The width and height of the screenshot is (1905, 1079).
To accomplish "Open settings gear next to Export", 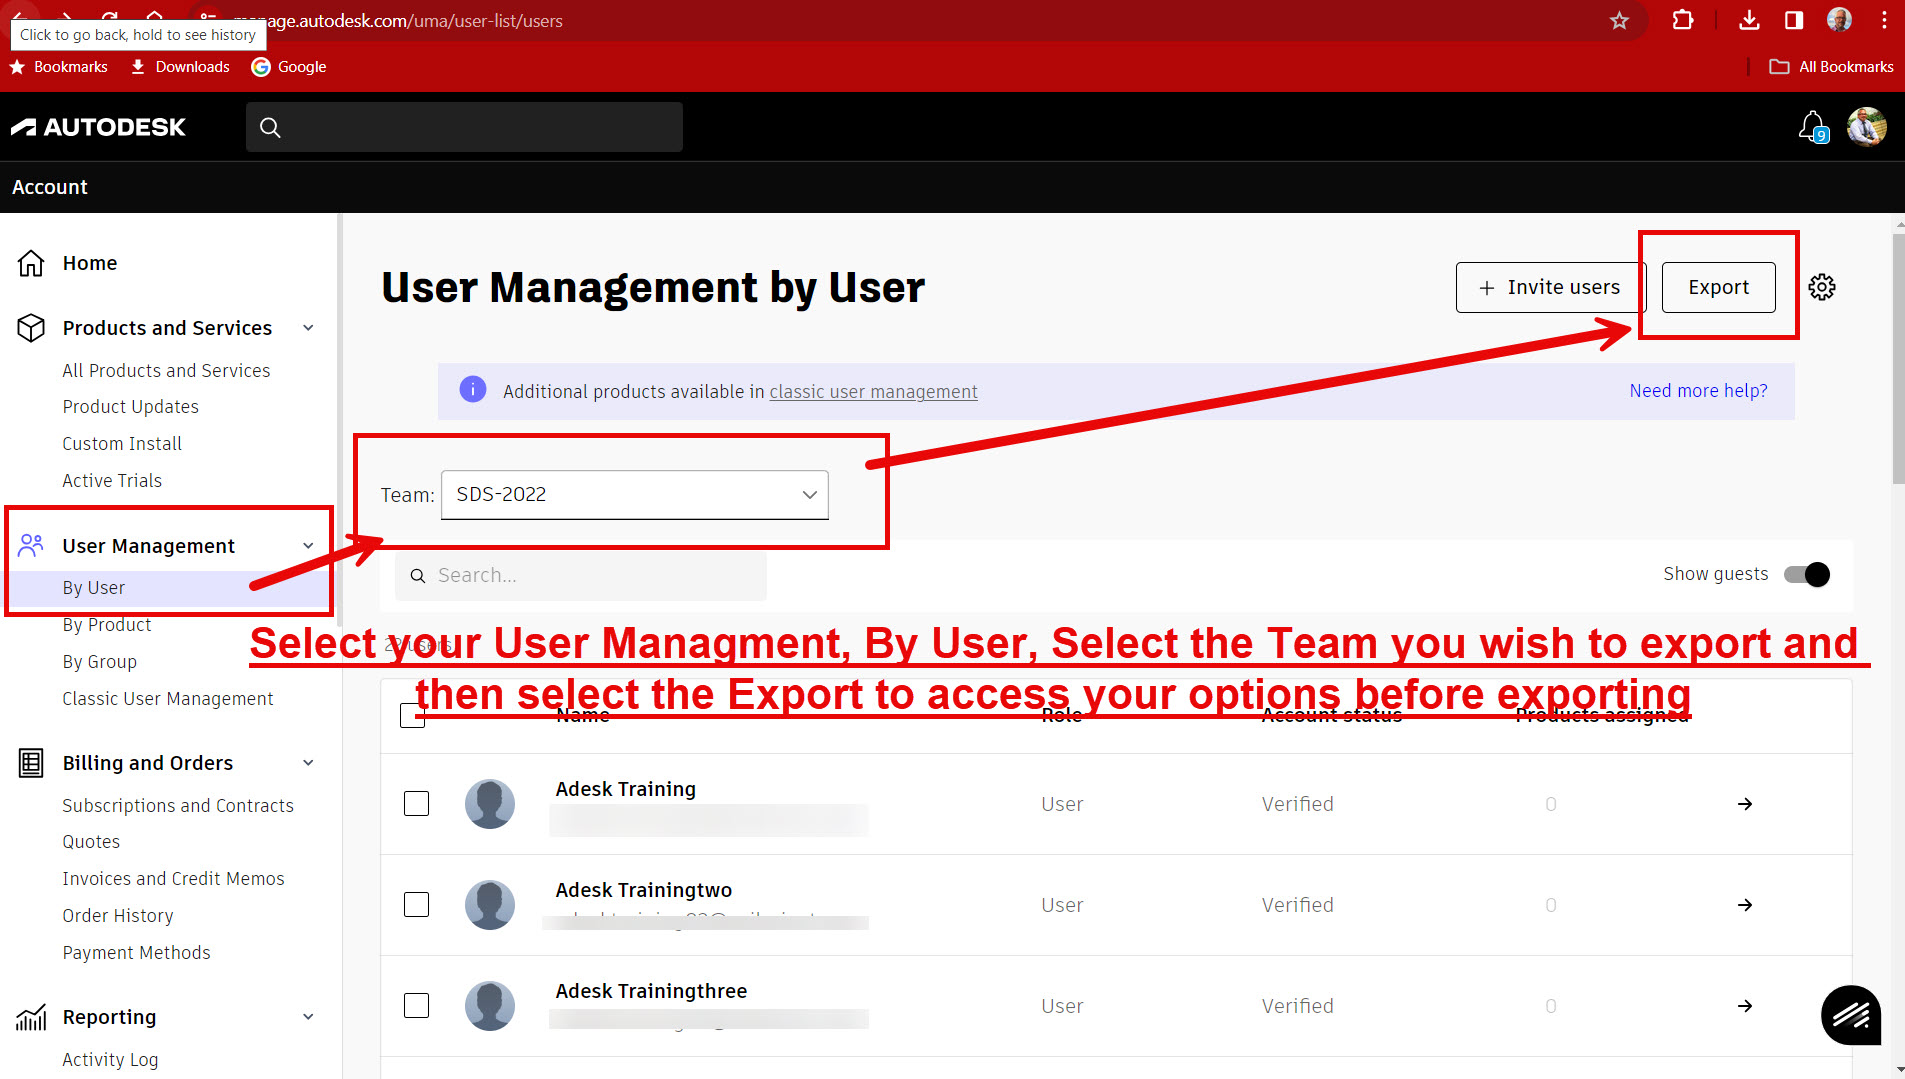I will [1822, 287].
